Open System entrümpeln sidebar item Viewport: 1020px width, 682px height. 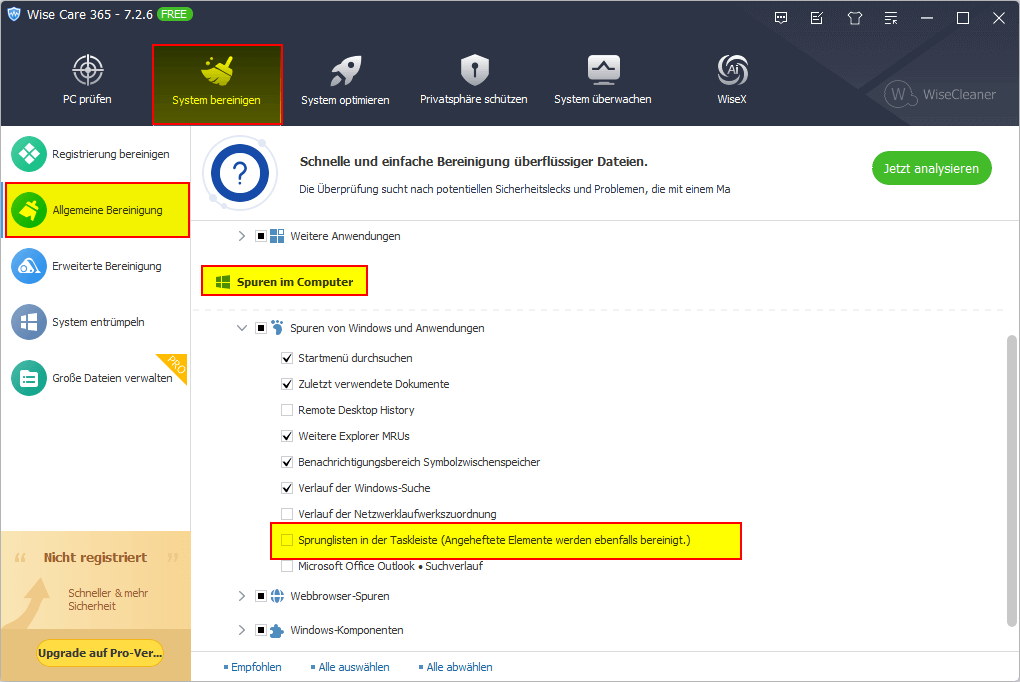tap(96, 322)
